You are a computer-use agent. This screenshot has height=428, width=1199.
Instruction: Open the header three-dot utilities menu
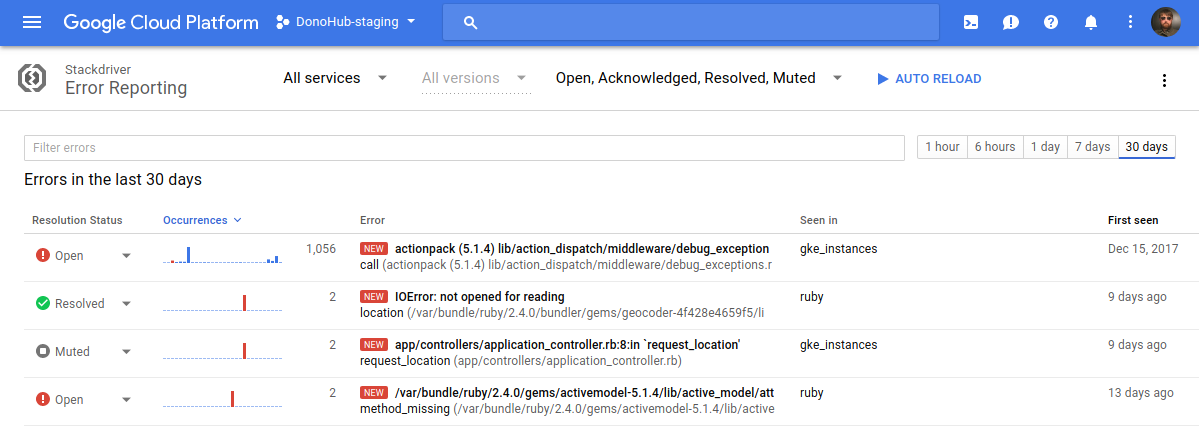[x=1130, y=22]
